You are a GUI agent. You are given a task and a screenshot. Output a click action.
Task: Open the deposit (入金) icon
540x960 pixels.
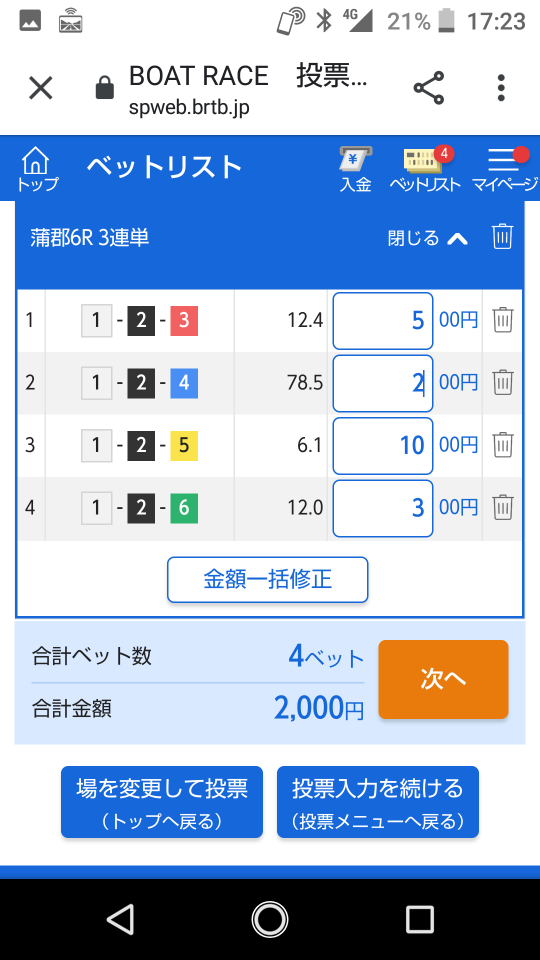pyautogui.click(x=356, y=170)
